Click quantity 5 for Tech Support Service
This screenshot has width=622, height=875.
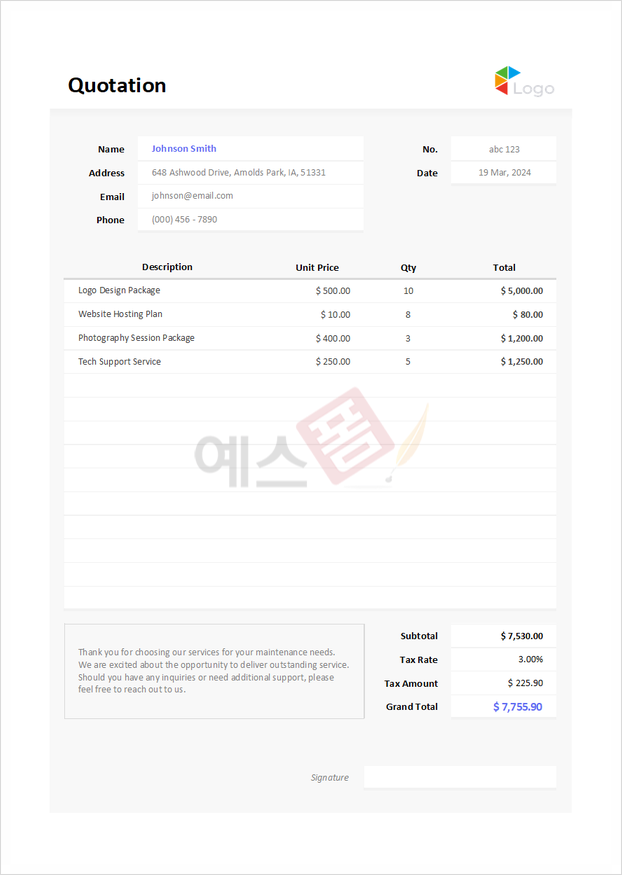pos(408,362)
